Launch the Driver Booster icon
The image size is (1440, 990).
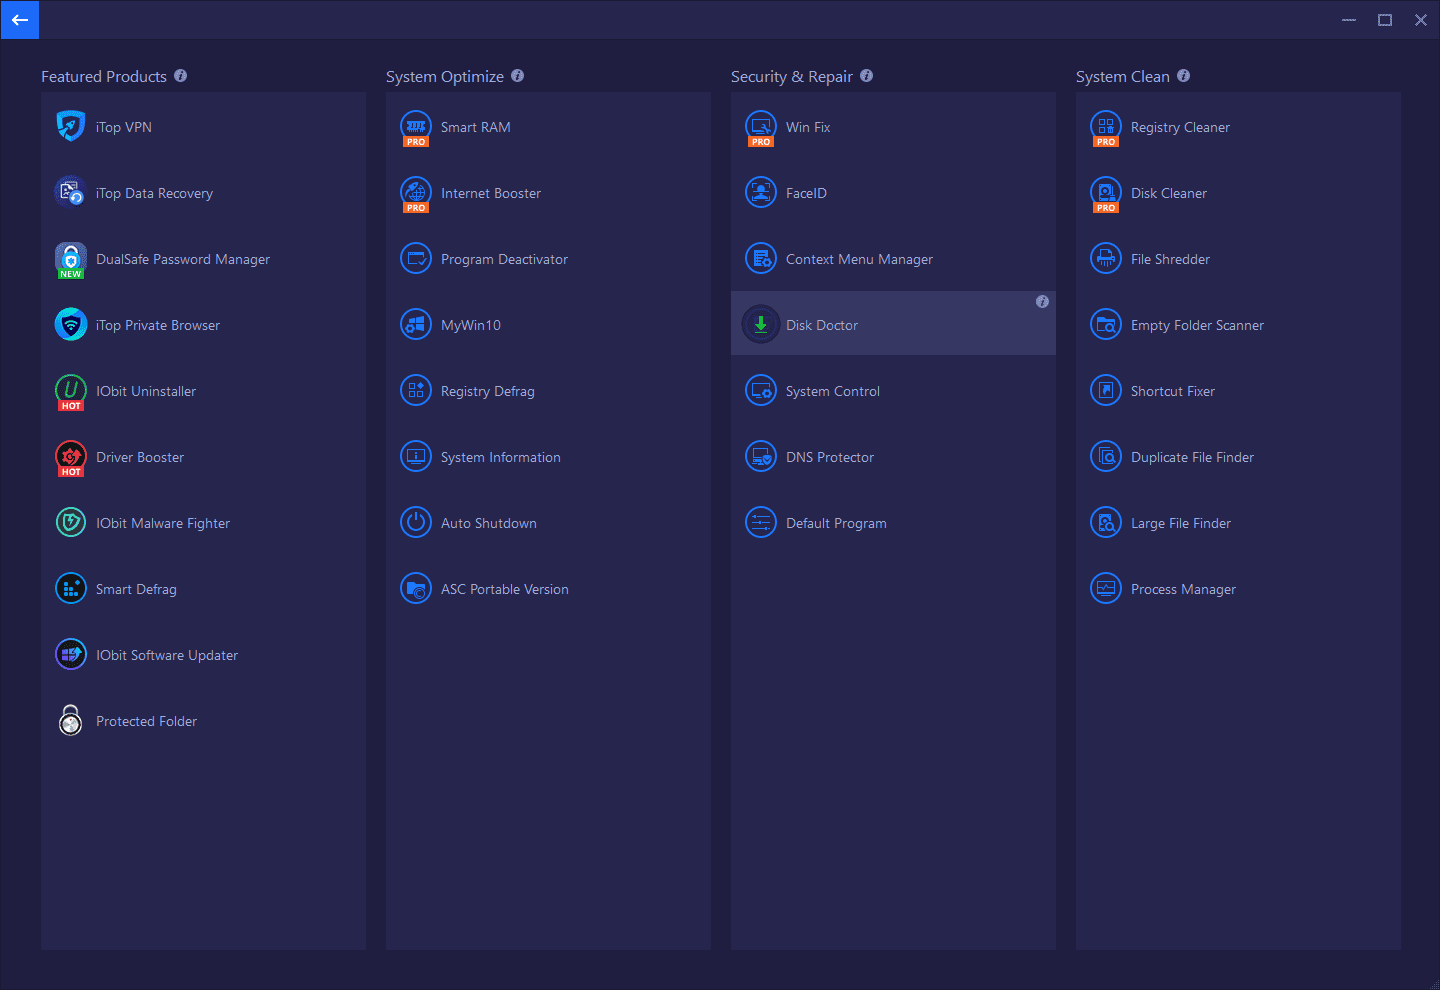(71, 457)
